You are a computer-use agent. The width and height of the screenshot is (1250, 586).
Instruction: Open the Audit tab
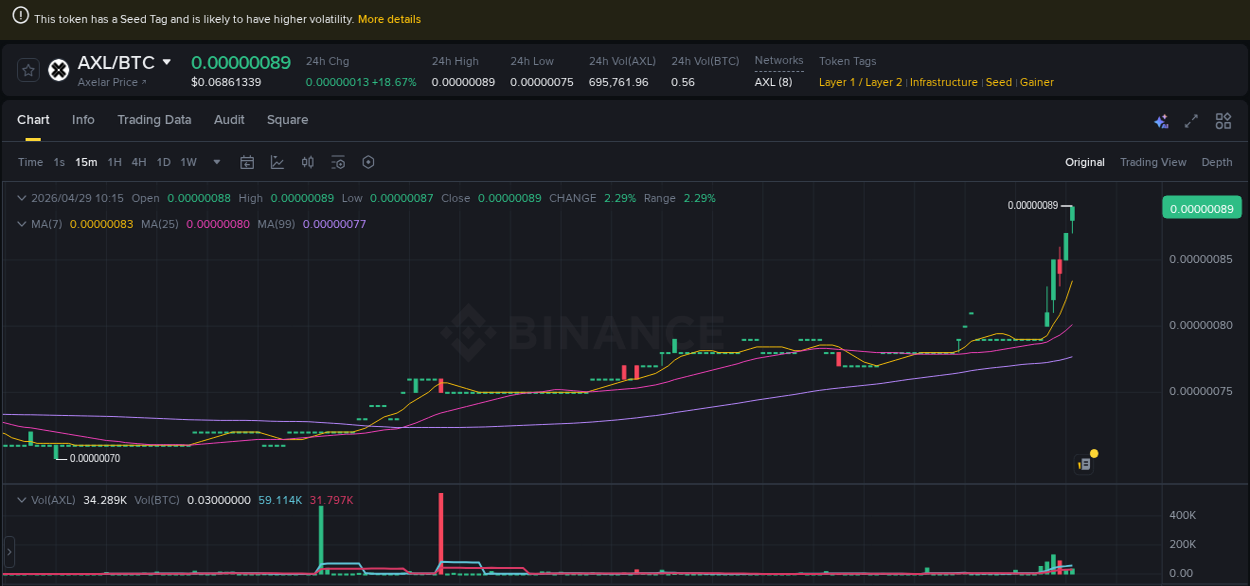click(x=229, y=120)
